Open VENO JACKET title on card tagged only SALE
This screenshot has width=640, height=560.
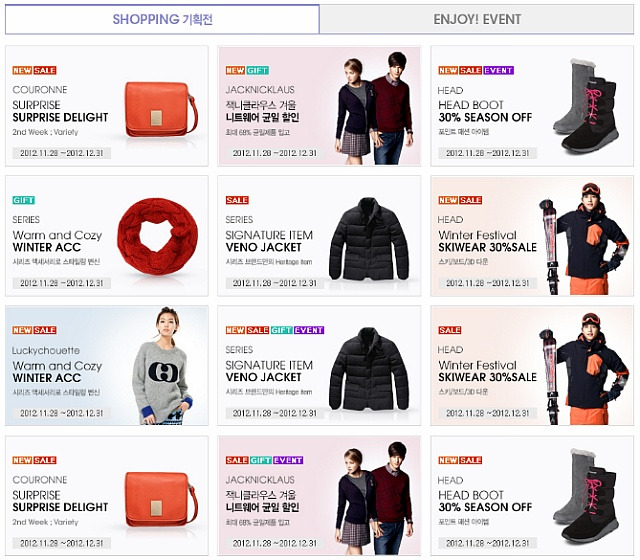click(263, 247)
